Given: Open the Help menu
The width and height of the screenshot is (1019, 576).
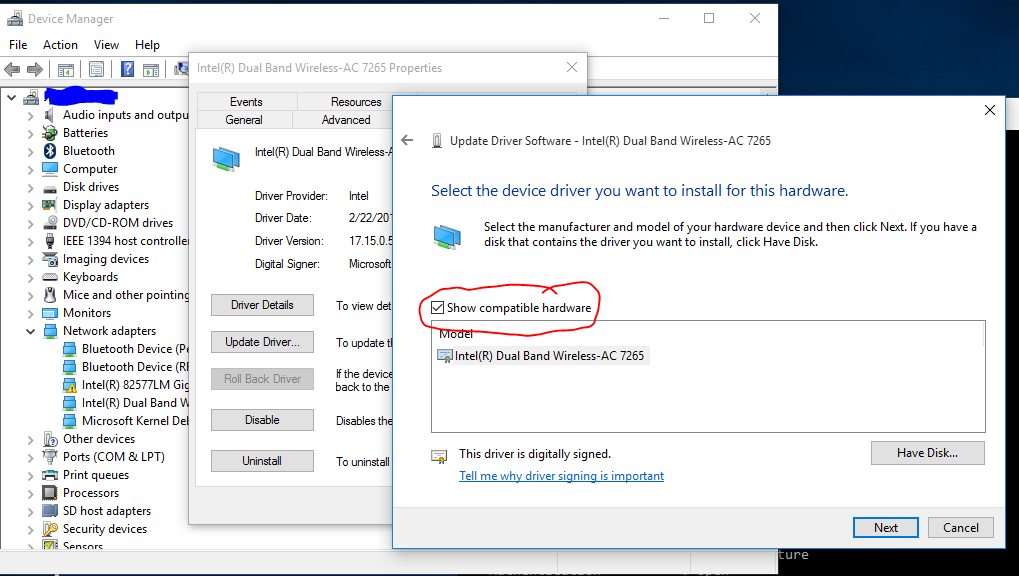Looking at the screenshot, I should click(148, 45).
